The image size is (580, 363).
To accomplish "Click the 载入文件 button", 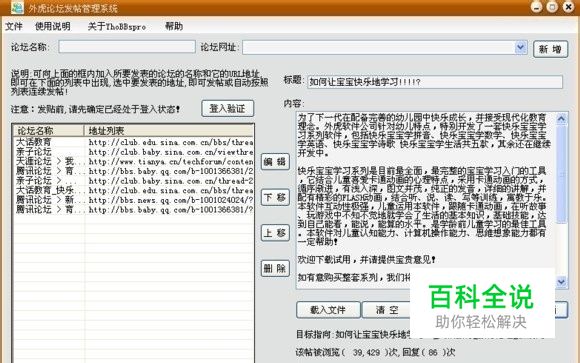I will pos(328,310).
